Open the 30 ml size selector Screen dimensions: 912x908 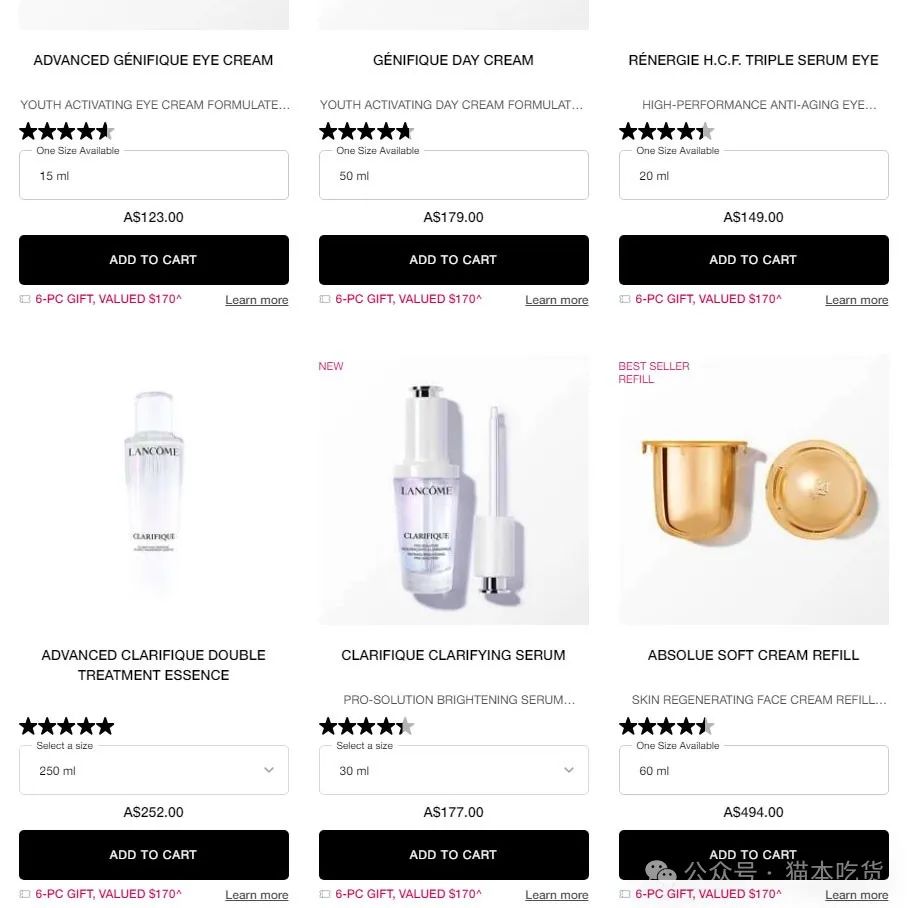click(454, 770)
